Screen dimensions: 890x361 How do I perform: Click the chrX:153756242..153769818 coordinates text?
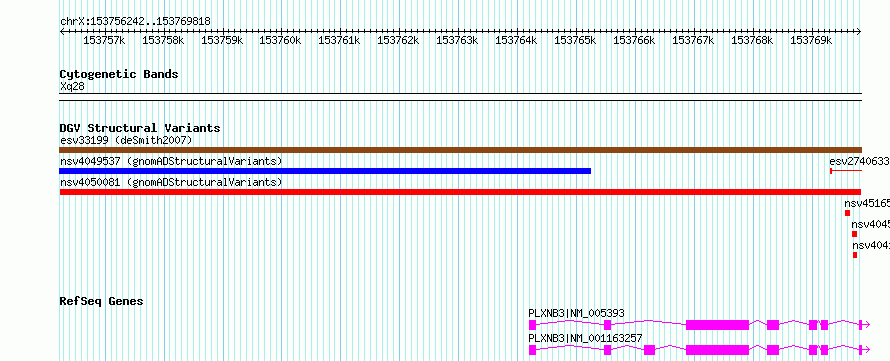[x=135, y=21]
